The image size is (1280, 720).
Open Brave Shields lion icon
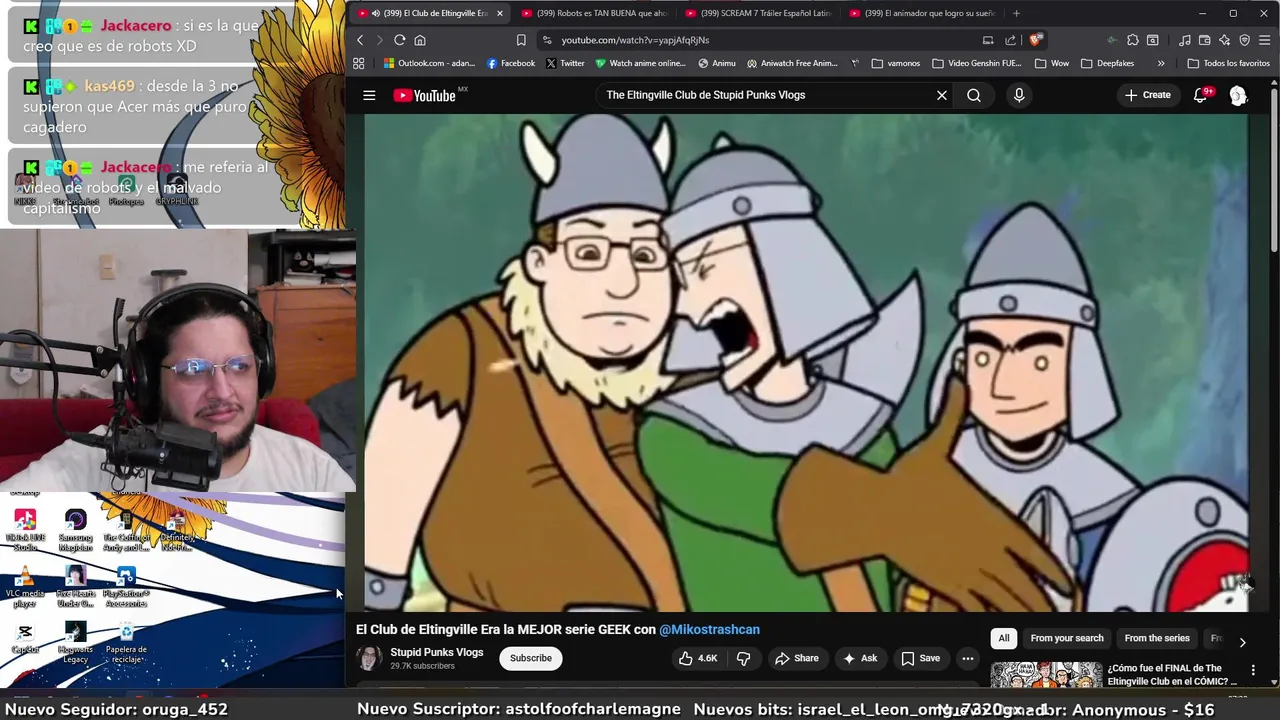coord(1035,40)
